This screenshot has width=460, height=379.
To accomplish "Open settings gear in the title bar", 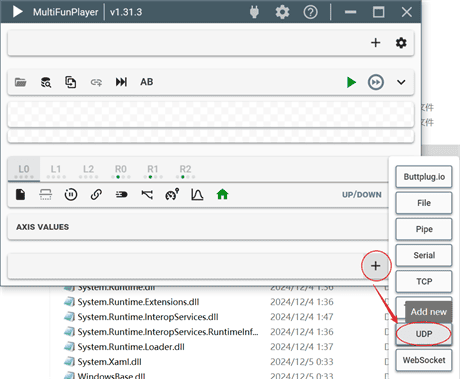I will [282, 12].
